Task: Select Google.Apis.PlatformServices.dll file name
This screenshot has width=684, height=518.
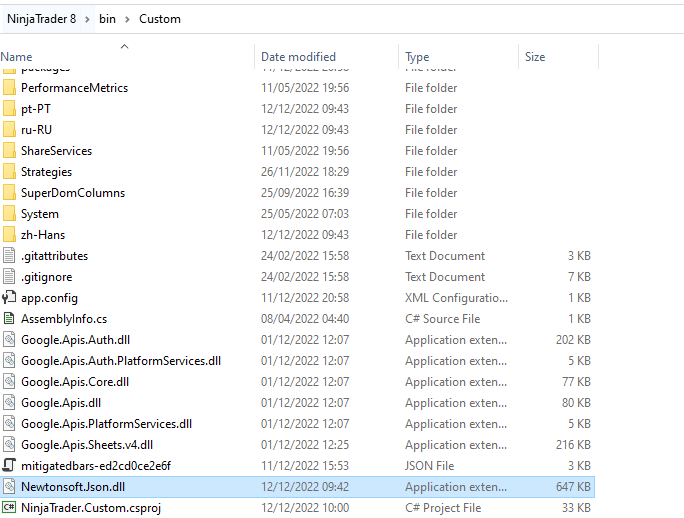Action: point(106,423)
